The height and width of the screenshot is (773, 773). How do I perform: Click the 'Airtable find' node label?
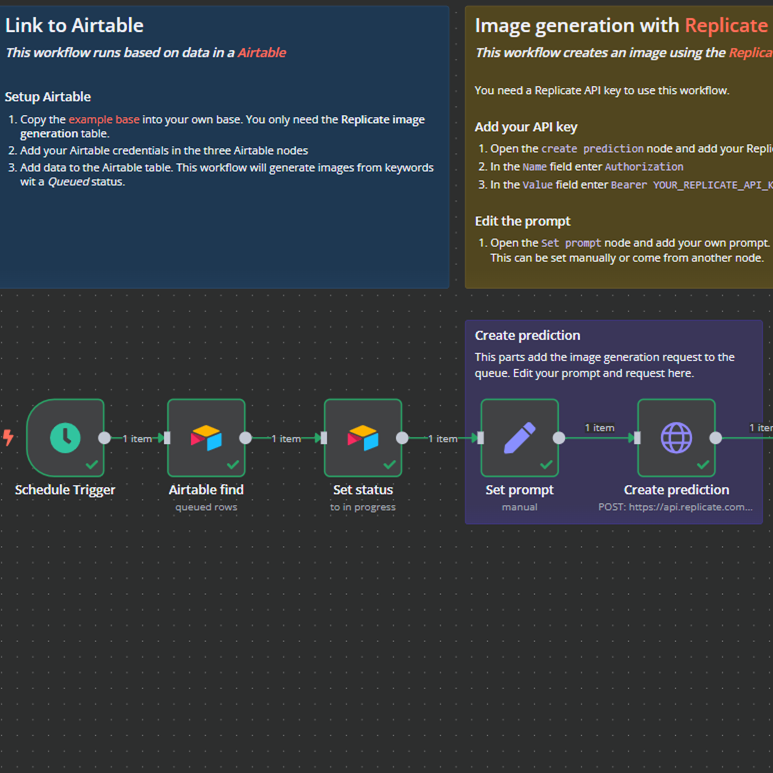(206, 490)
